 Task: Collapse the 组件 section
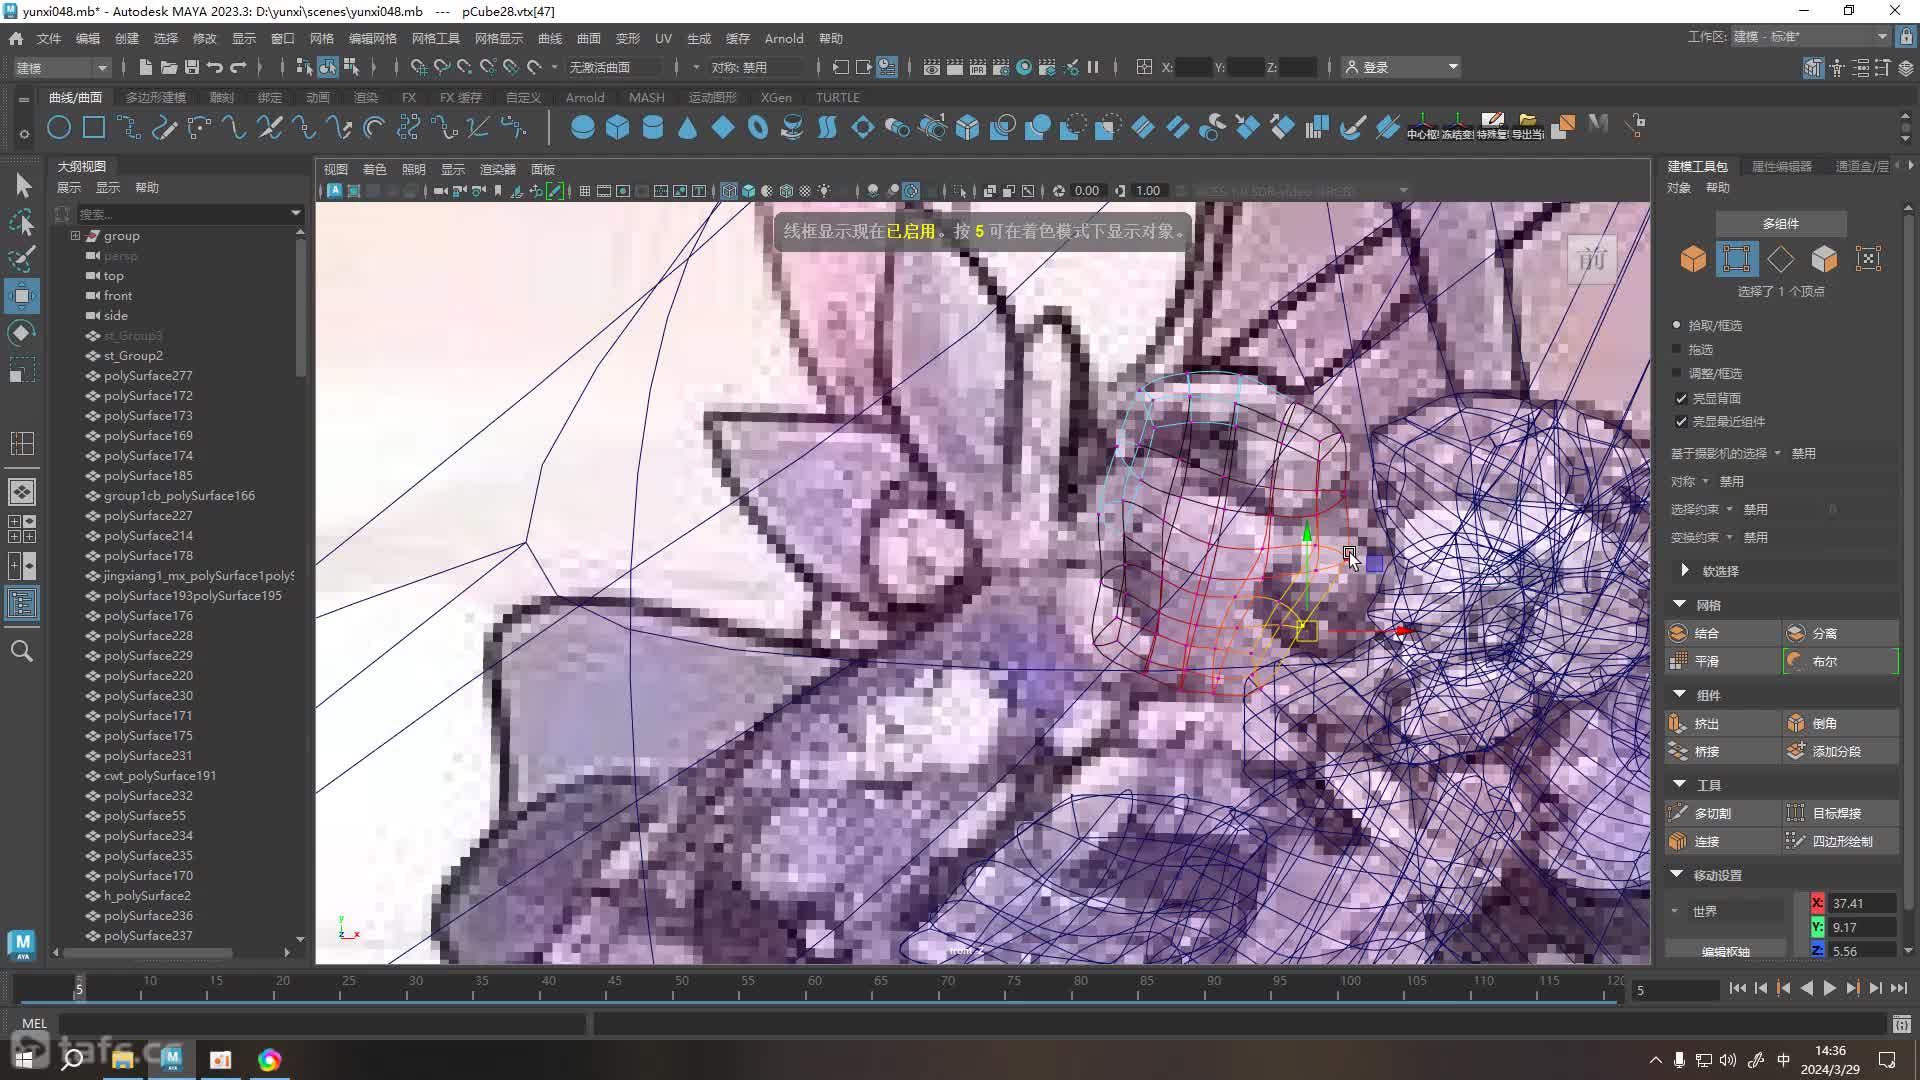1679,694
